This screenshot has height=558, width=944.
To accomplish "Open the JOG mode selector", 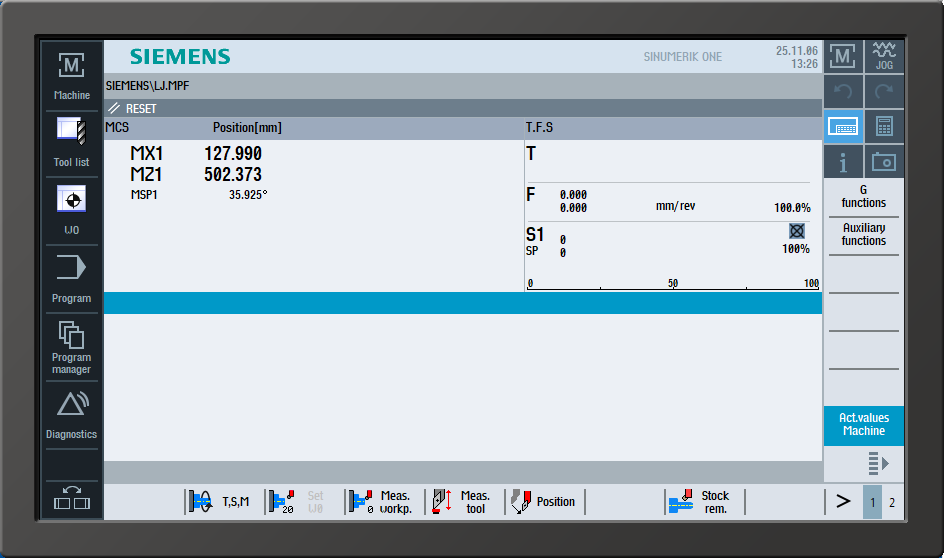I will pyautogui.click(x=884, y=56).
